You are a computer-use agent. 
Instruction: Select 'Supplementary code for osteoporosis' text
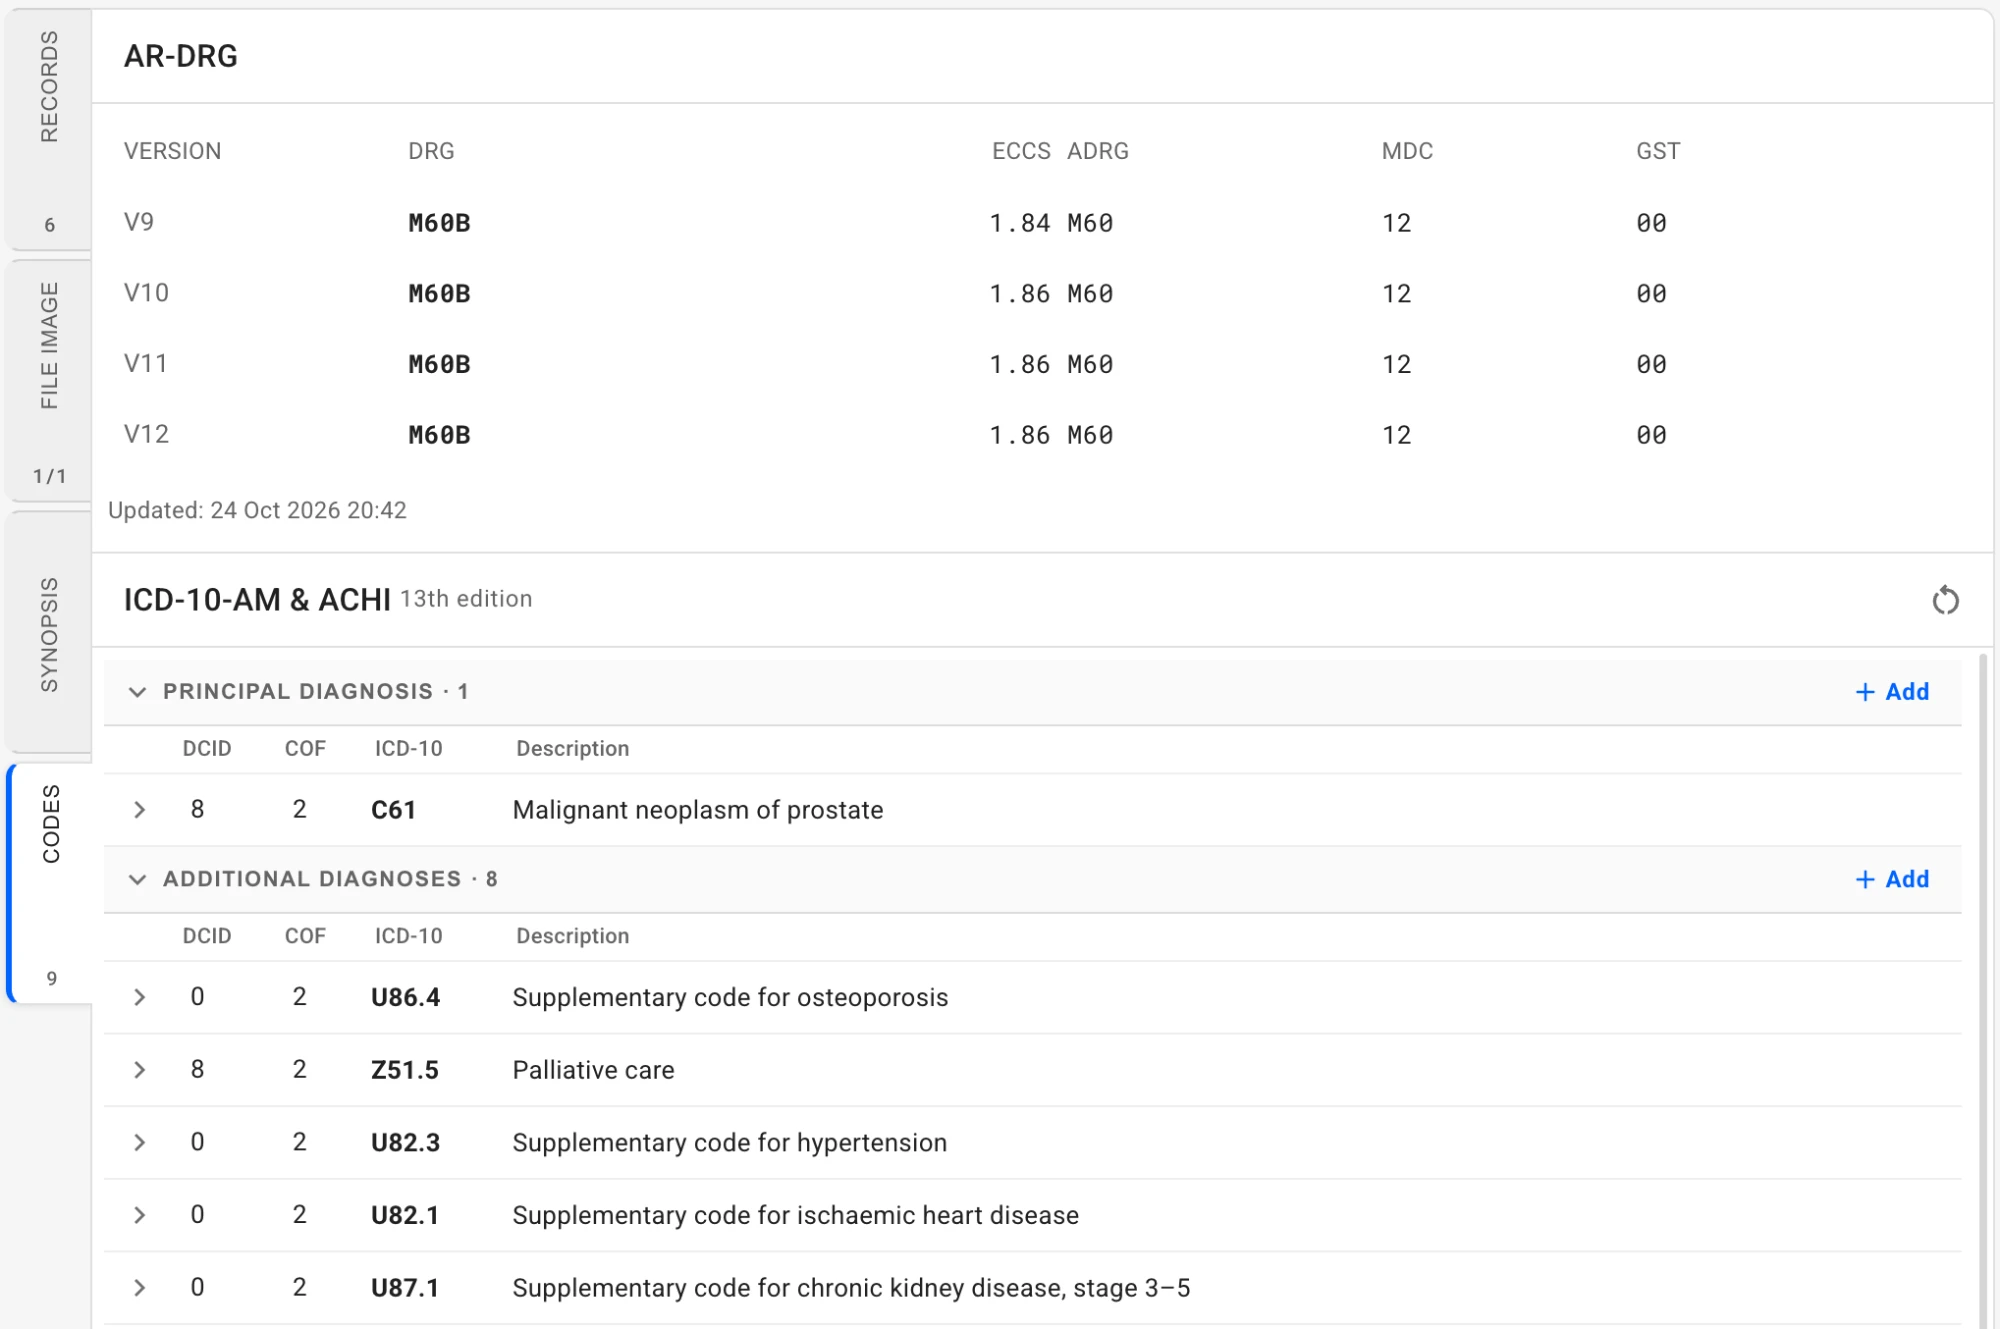(730, 997)
